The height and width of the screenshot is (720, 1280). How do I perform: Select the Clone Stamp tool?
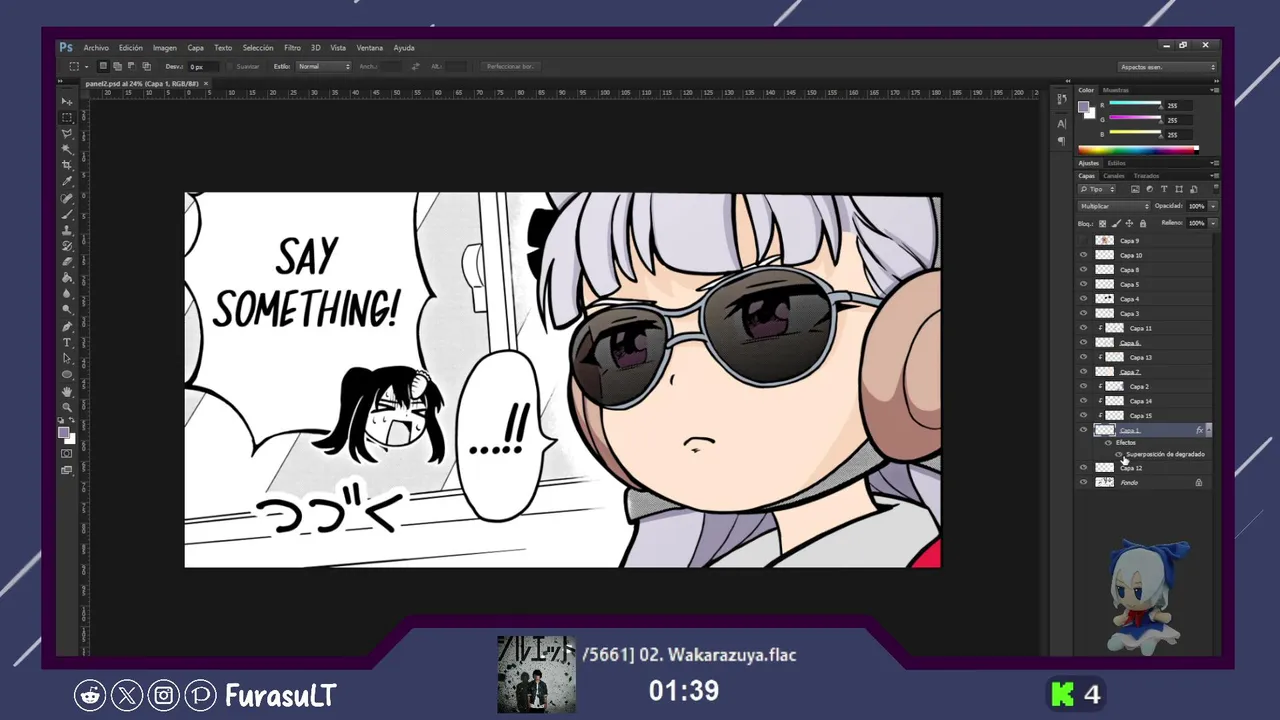[x=67, y=230]
